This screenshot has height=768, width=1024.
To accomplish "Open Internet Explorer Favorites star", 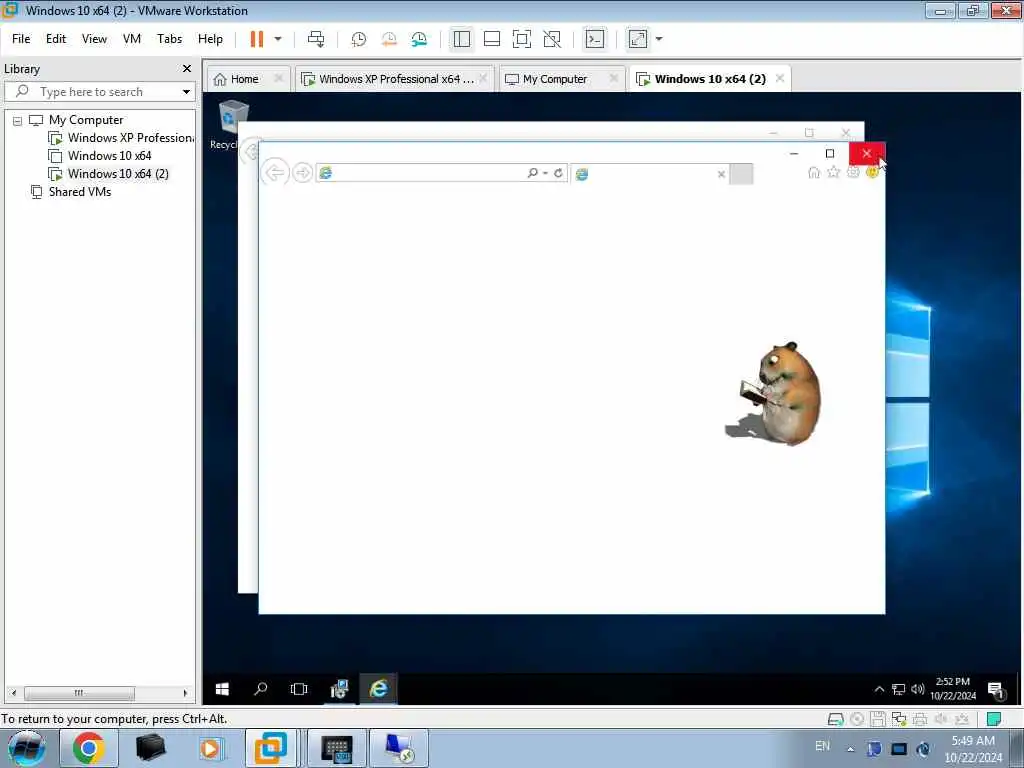I will [x=833, y=172].
